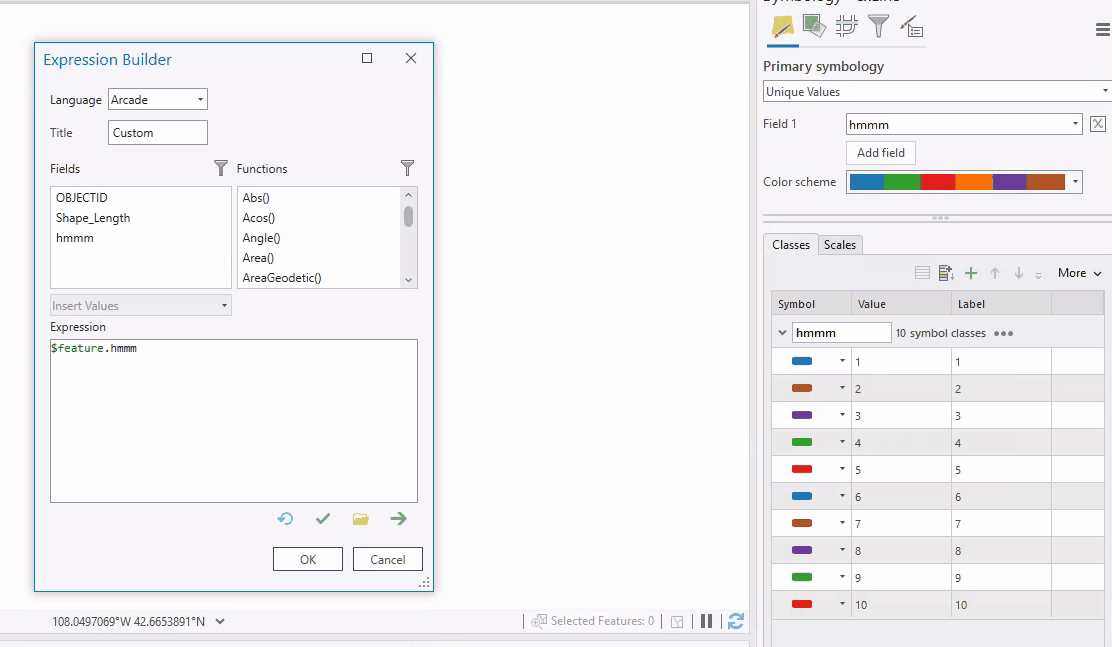Collapse the hmmm symbol group chevron
Viewport: 1112px width, 647px height.
[782, 333]
